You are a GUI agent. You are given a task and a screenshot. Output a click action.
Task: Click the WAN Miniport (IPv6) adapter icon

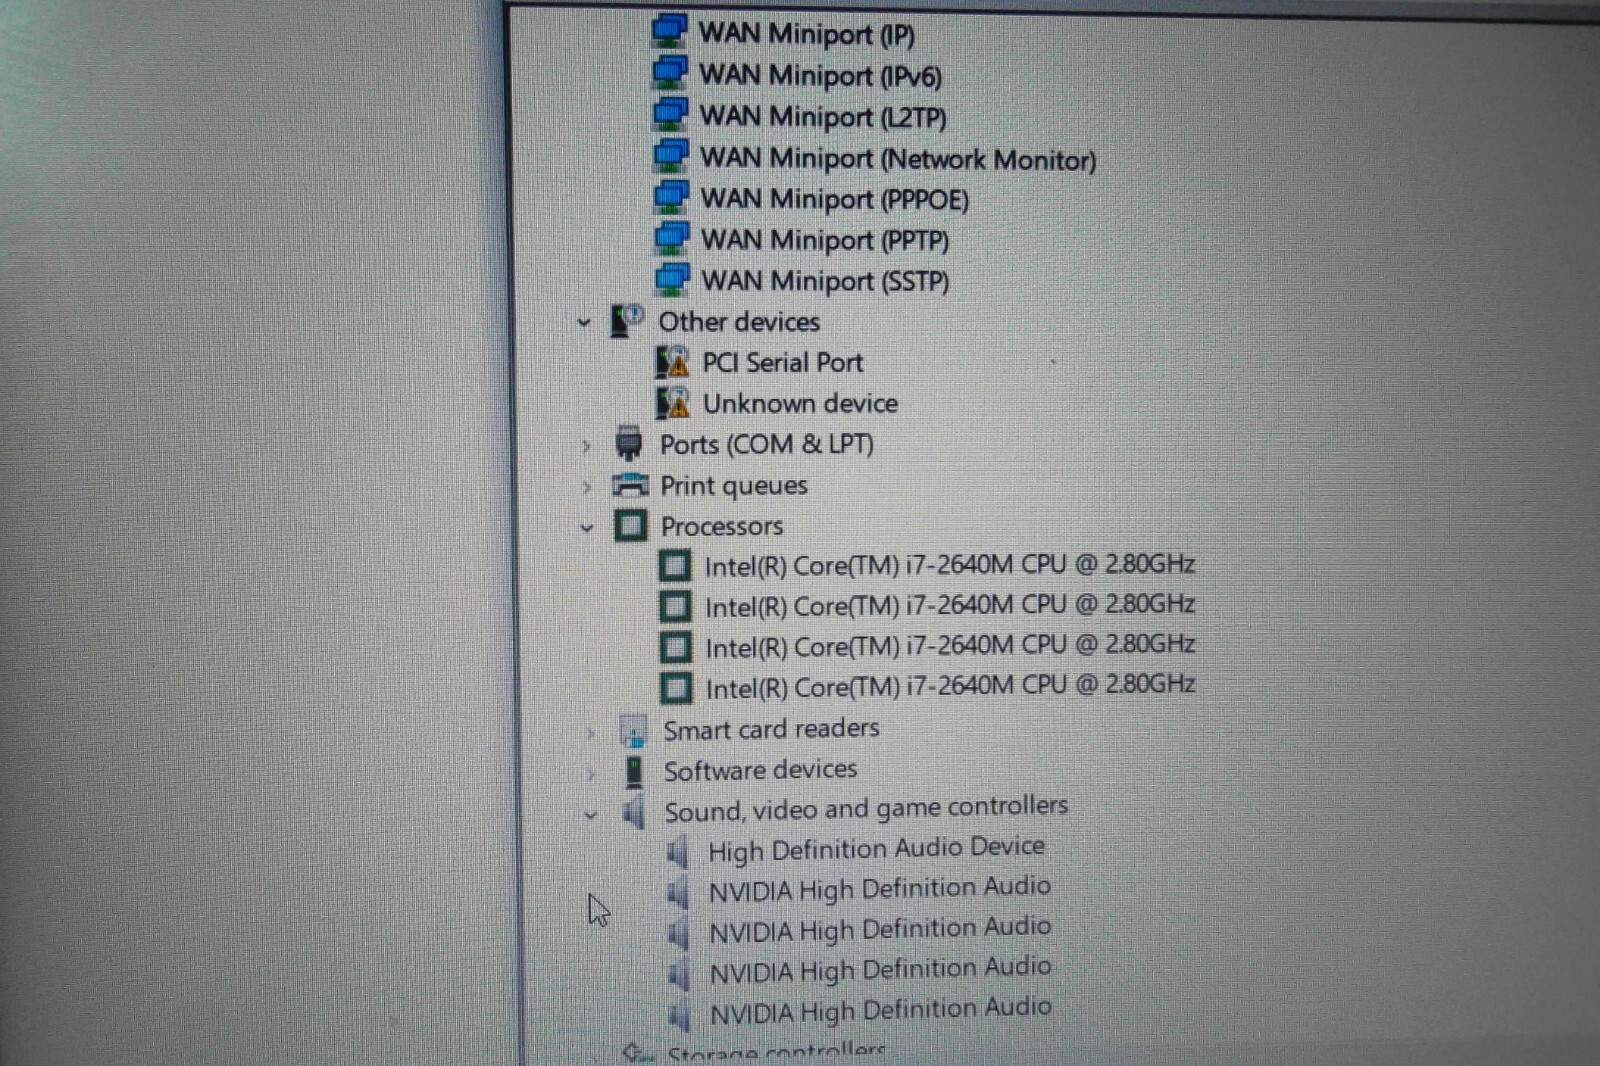(669, 72)
